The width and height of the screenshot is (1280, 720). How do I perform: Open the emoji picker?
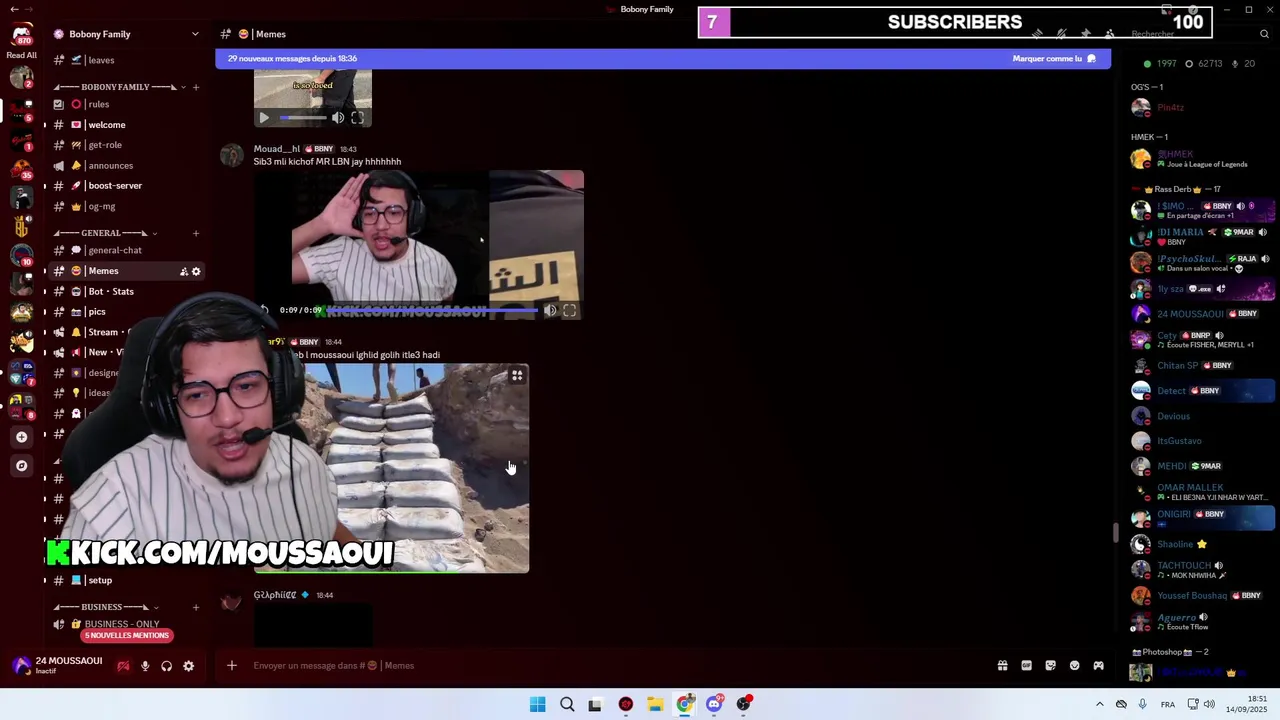1074,666
